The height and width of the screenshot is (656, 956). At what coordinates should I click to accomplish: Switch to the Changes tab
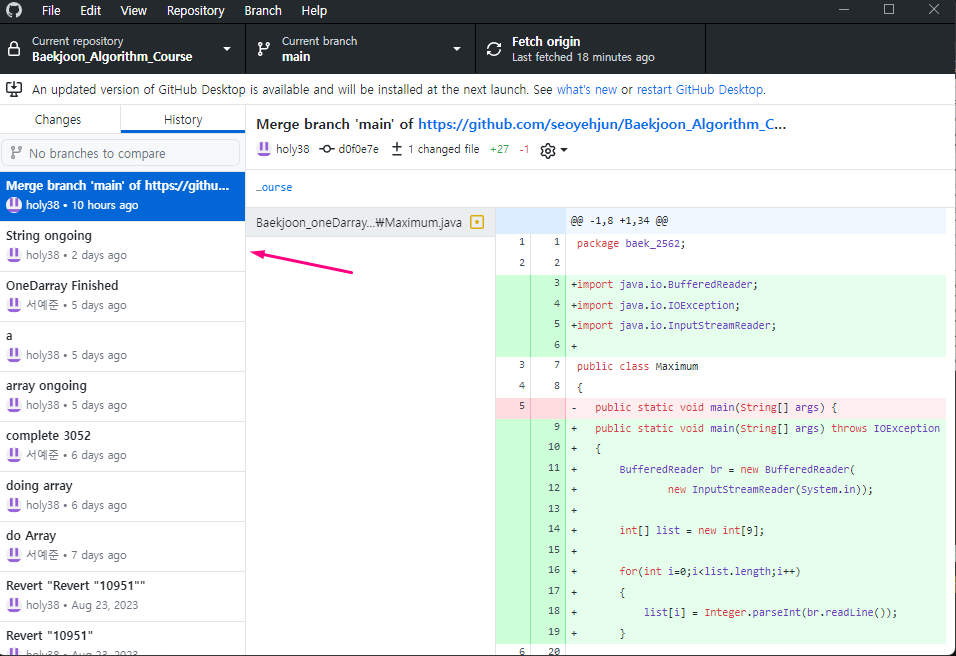pyautogui.click(x=58, y=119)
